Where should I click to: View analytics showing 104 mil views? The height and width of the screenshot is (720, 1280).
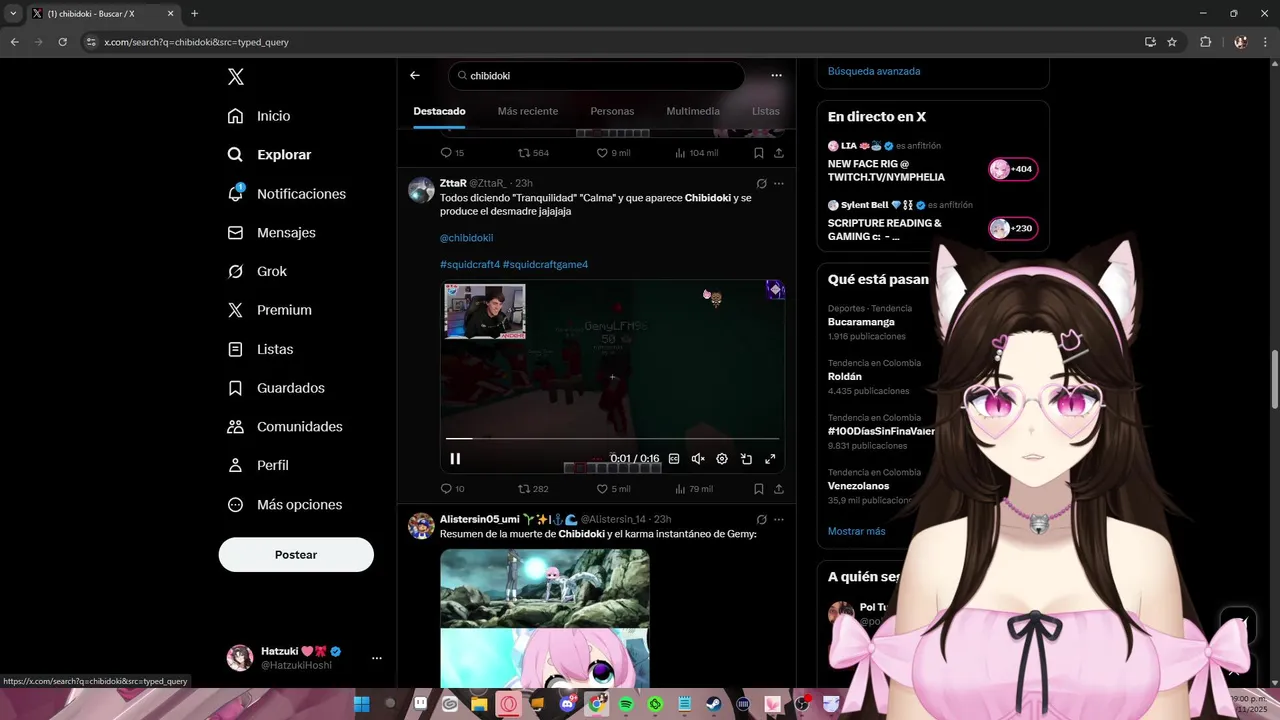pos(697,153)
